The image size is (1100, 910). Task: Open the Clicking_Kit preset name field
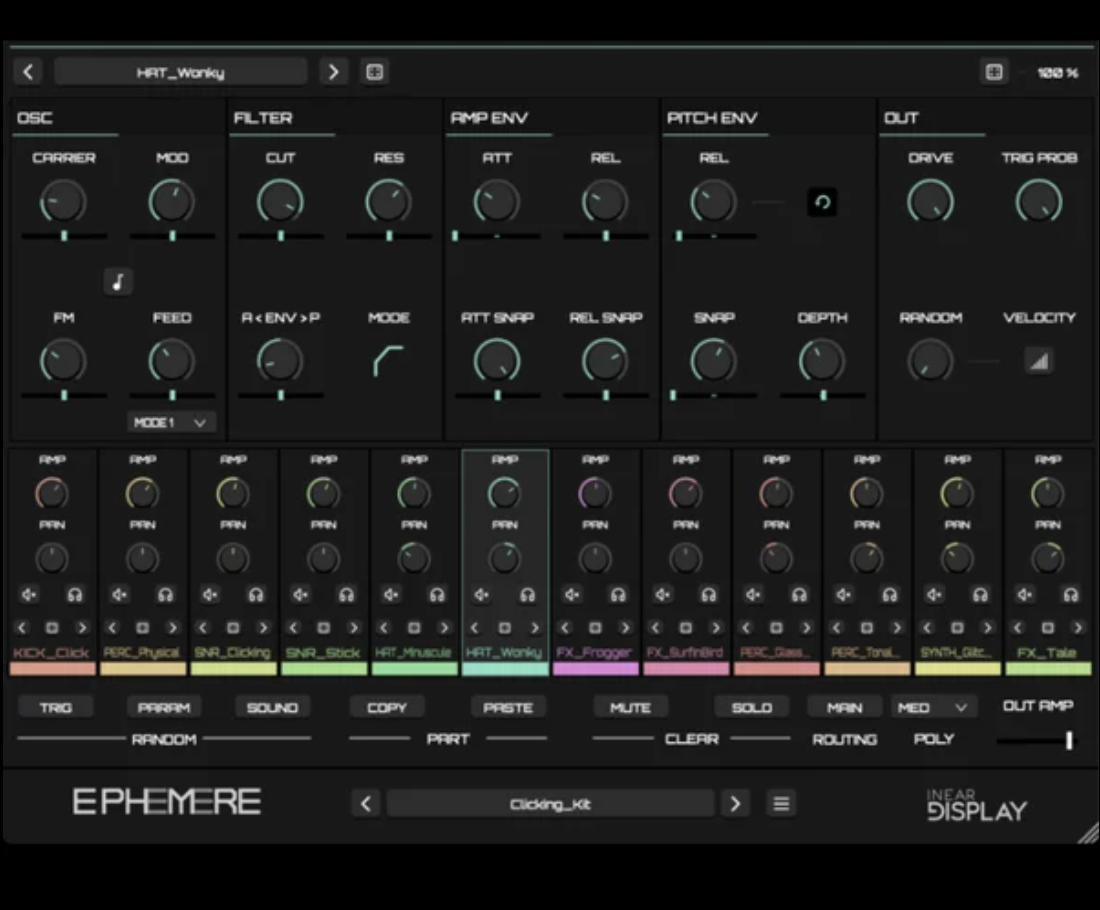click(550, 803)
